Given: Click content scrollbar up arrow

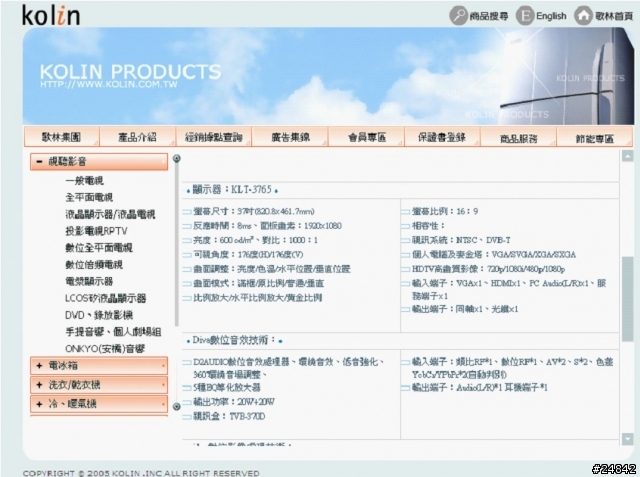Looking at the screenshot, I should [x=627, y=155].
